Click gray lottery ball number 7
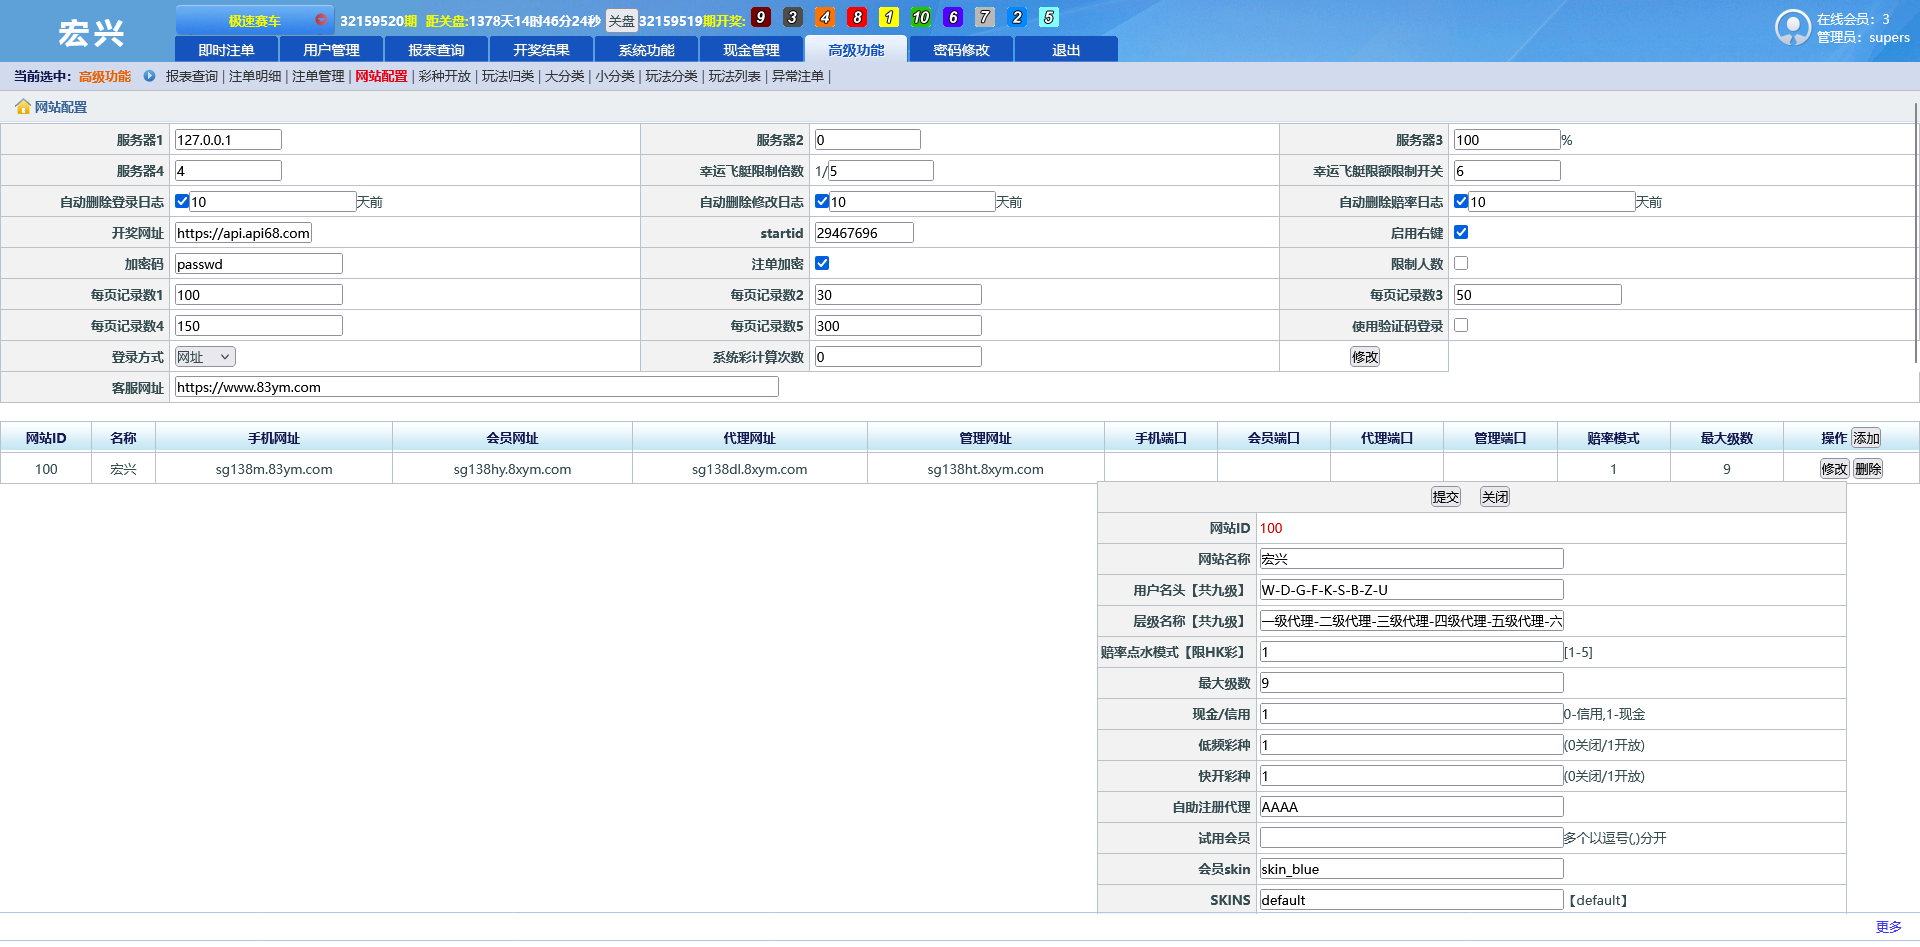The height and width of the screenshot is (947, 1920). tap(985, 17)
